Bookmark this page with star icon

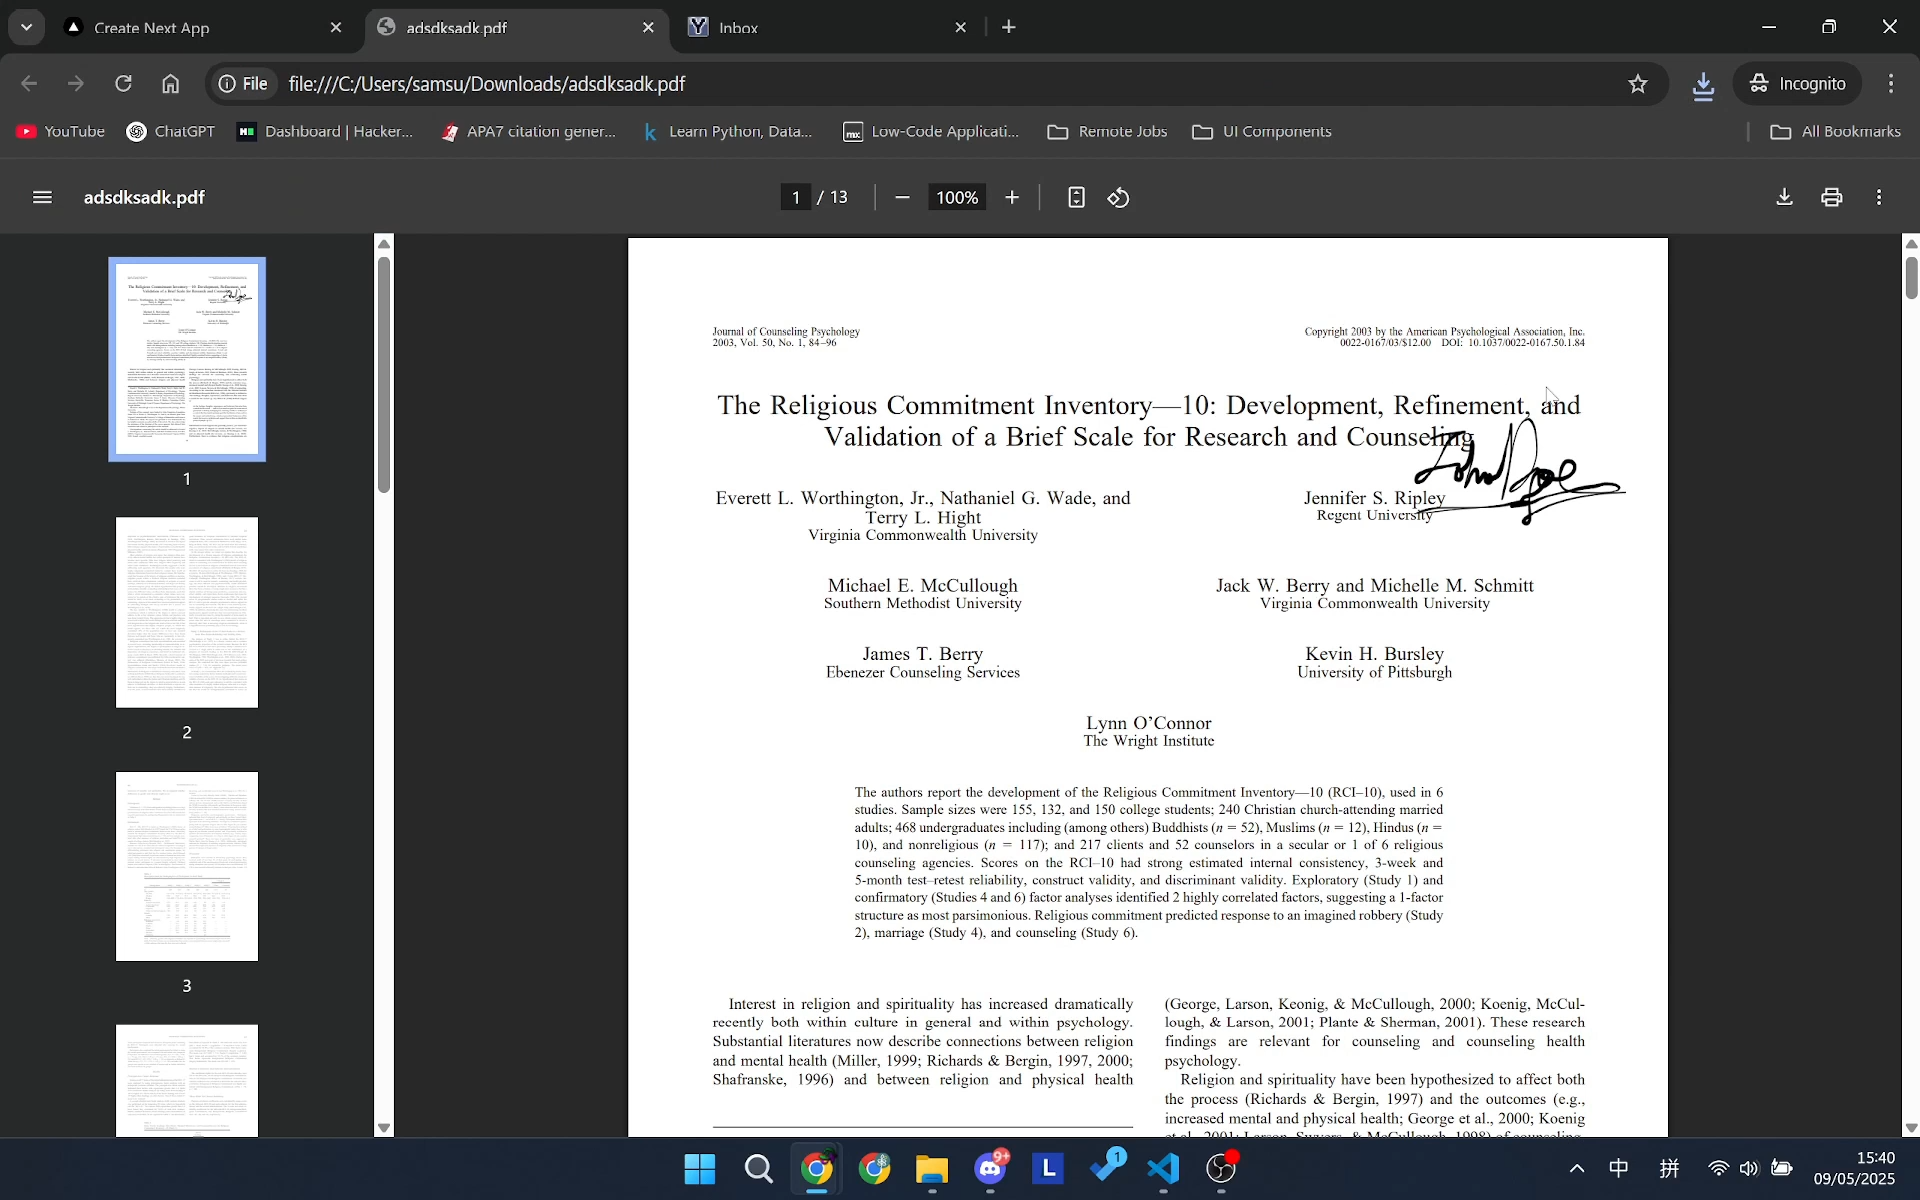(1638, 84)
